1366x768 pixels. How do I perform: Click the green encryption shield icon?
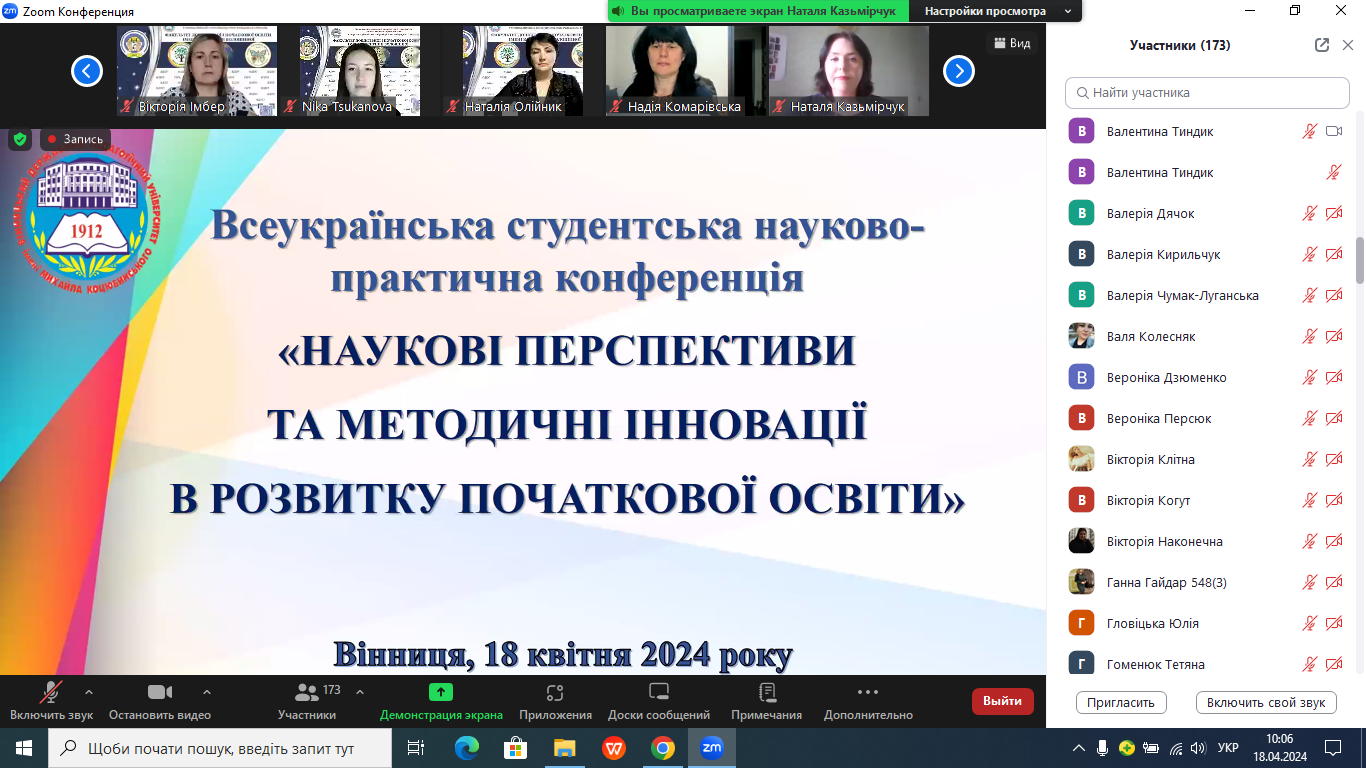click(x=20, y=139)
